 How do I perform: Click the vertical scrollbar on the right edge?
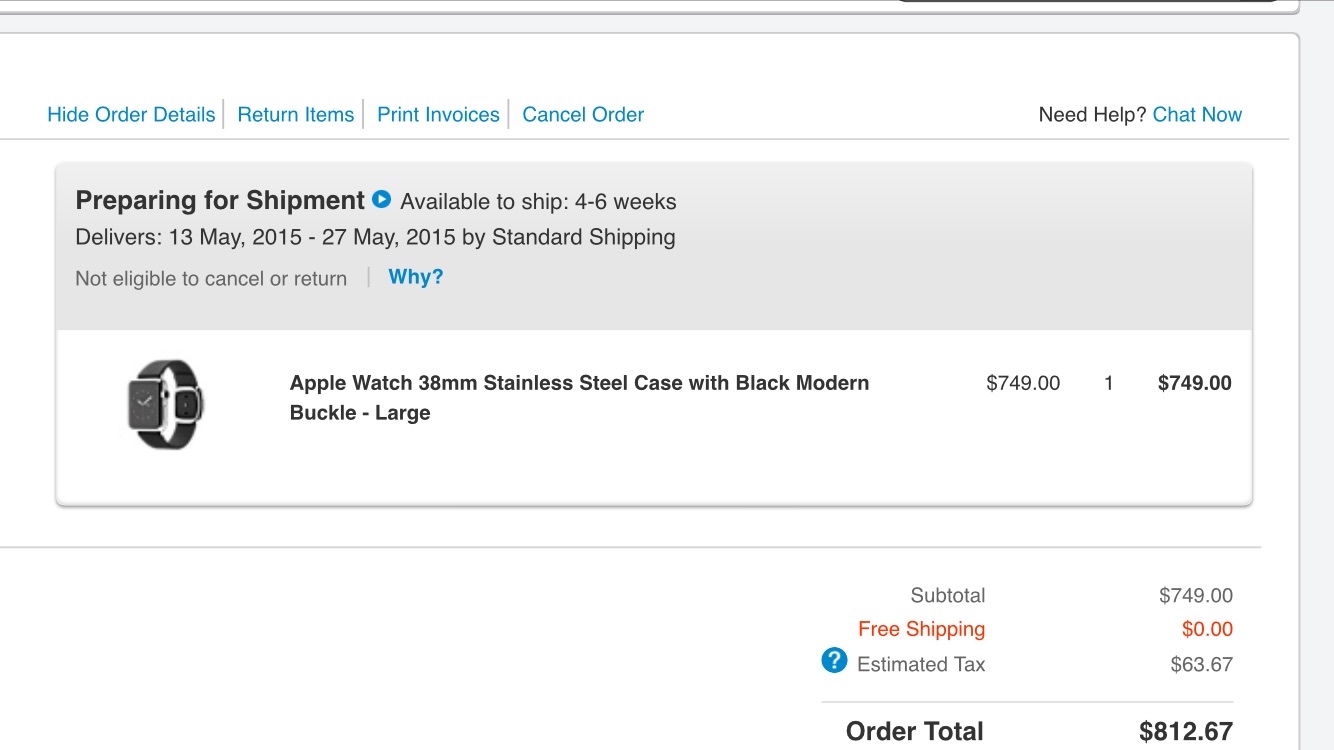(1318, 375)
